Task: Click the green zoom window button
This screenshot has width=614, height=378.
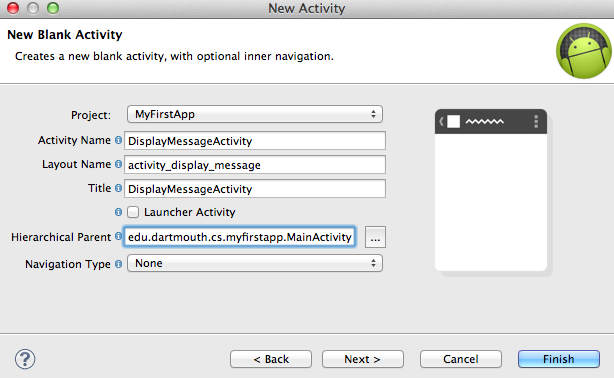Action: pyautogui.click(x=53, y=8)
